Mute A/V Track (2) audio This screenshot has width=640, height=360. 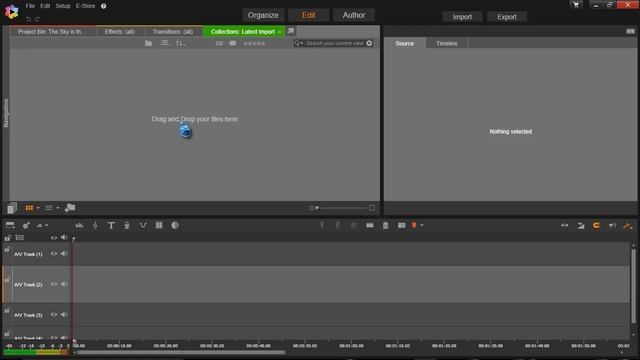pos(64,284)
